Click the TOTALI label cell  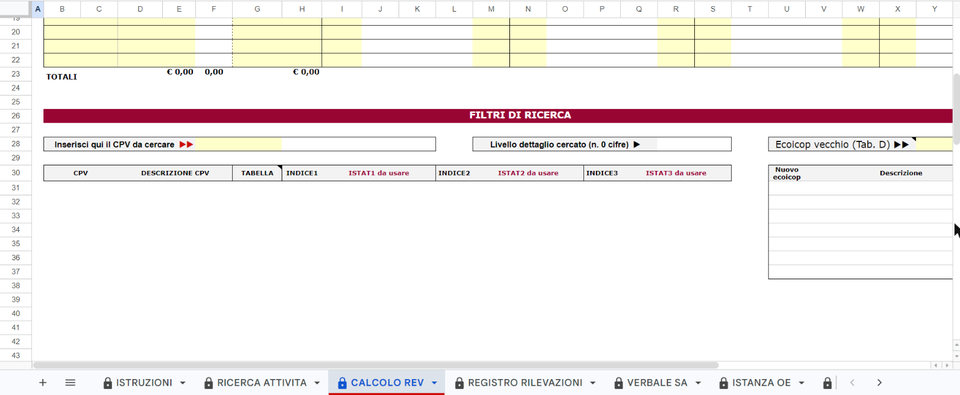tap(62, 77)
